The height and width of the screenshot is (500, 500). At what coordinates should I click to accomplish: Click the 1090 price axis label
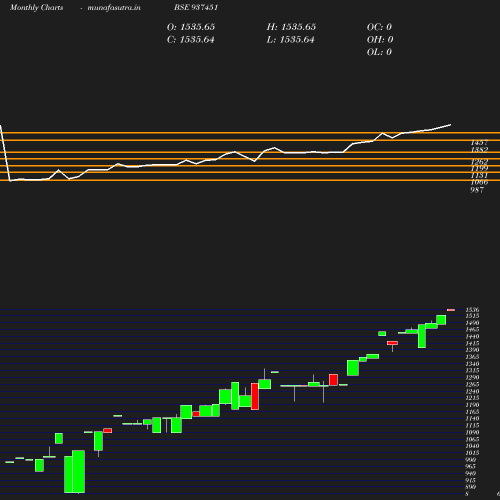click(x=472, y=433)
